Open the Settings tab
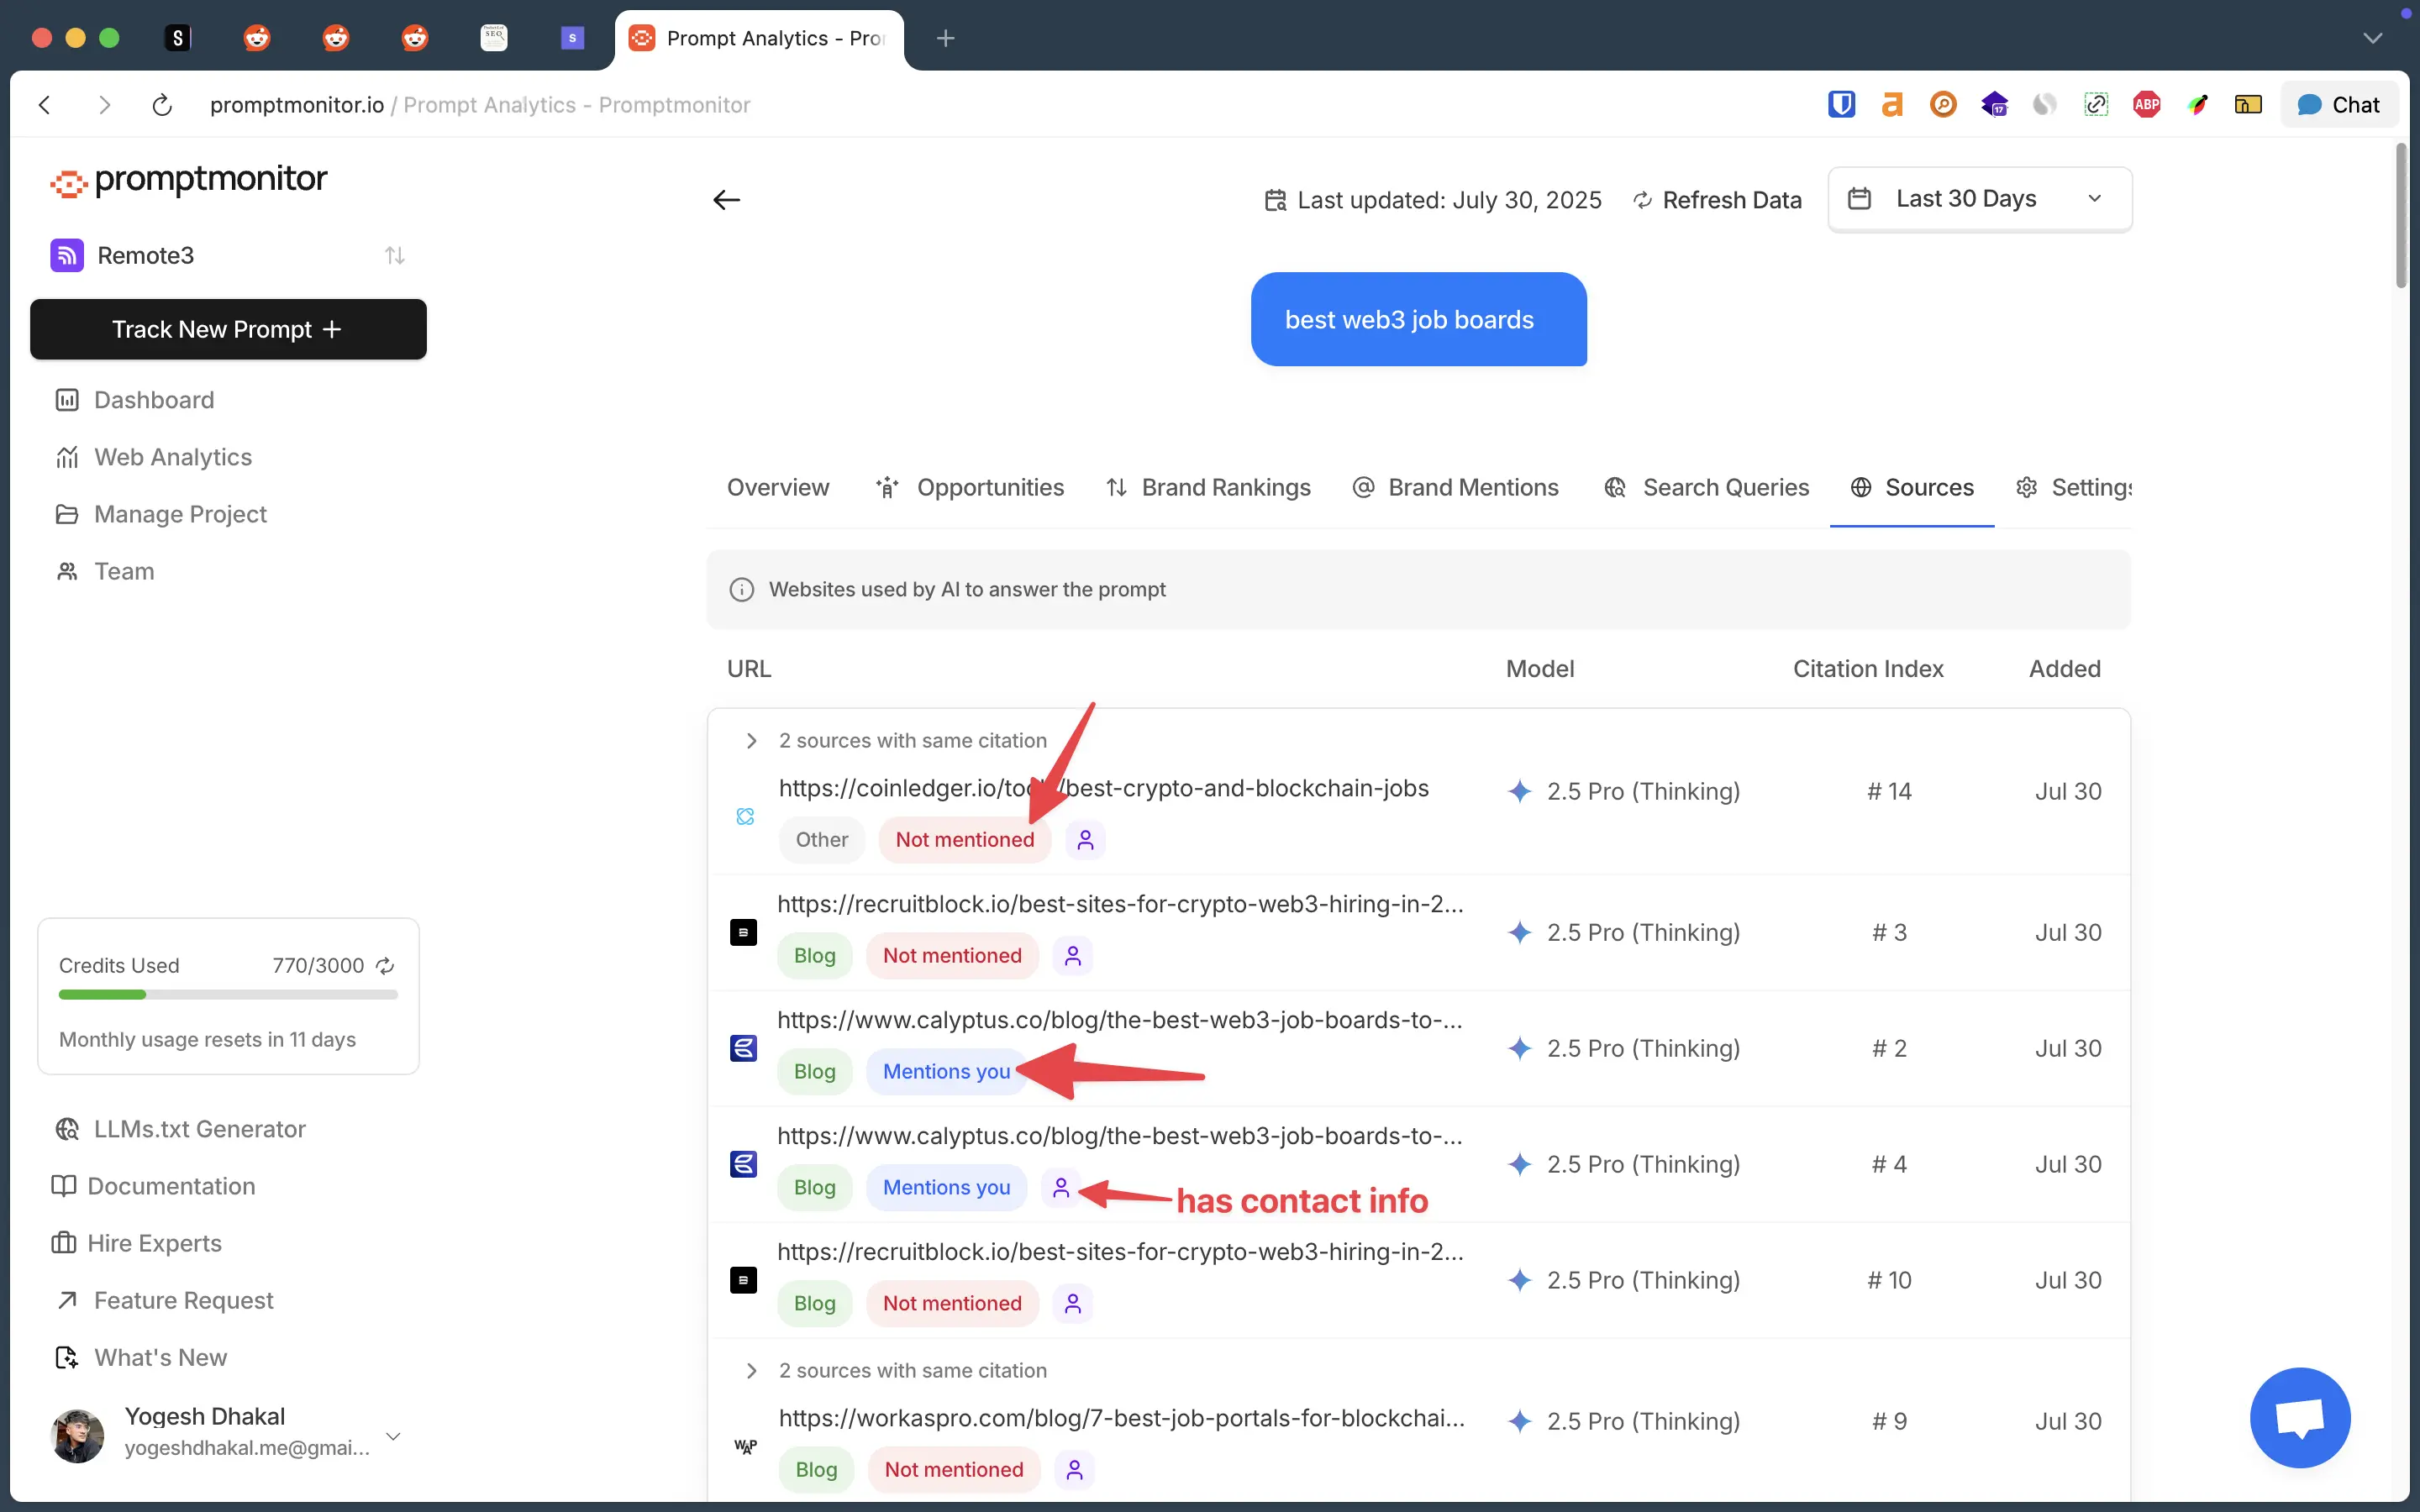Image resolution: width=2420 pixels, height=1512 pixels. pos(2074,487)
